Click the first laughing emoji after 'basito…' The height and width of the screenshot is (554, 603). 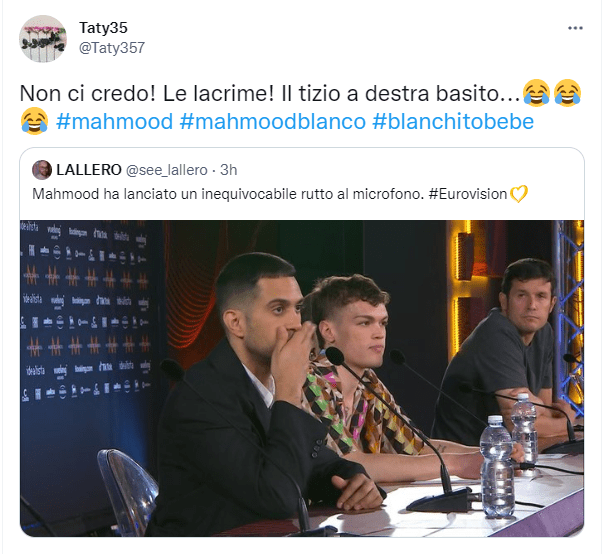pyautogui.click(x=536, y=93)
